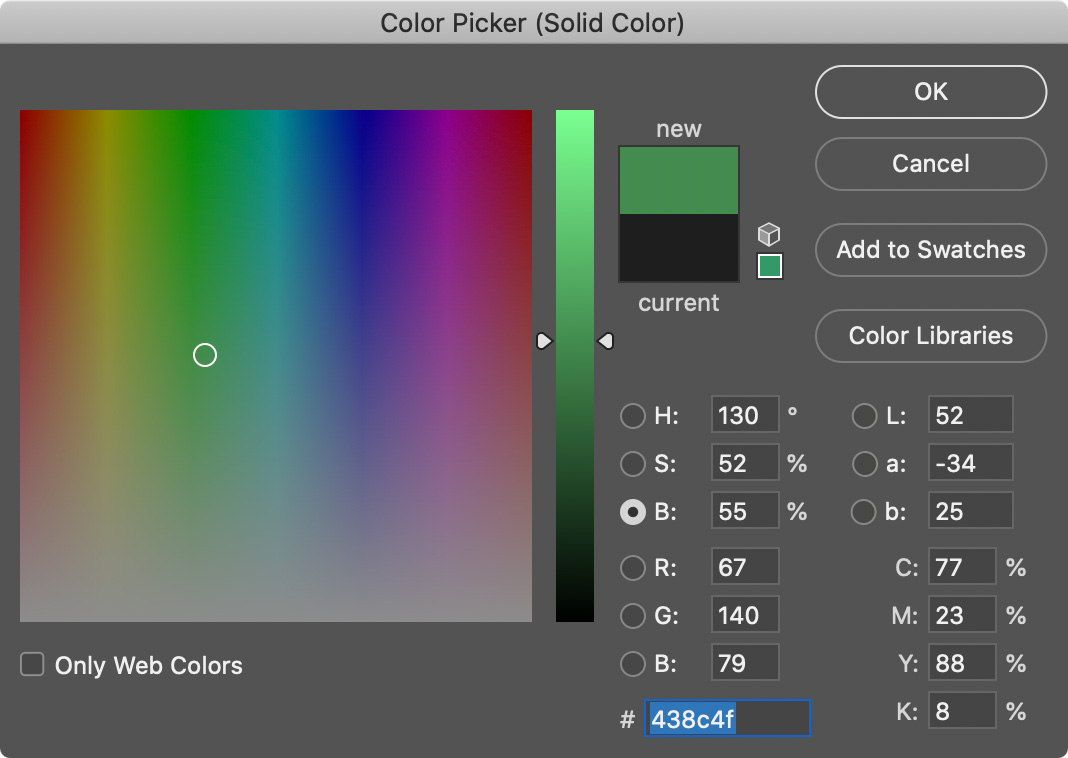Click the circular marker in color field
This screenshot has width=1068, height=758.
tap(205, 355)
